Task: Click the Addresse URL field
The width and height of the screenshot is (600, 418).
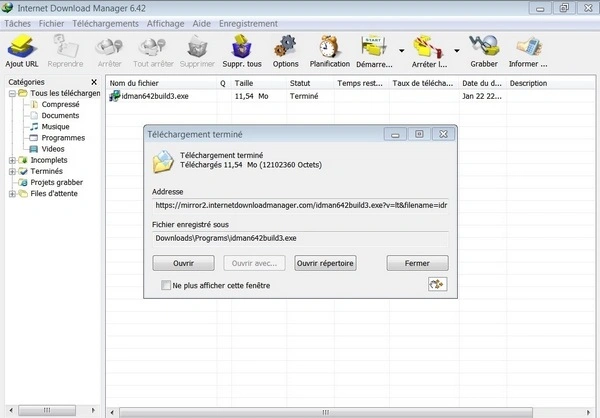Action: [300, 205]
